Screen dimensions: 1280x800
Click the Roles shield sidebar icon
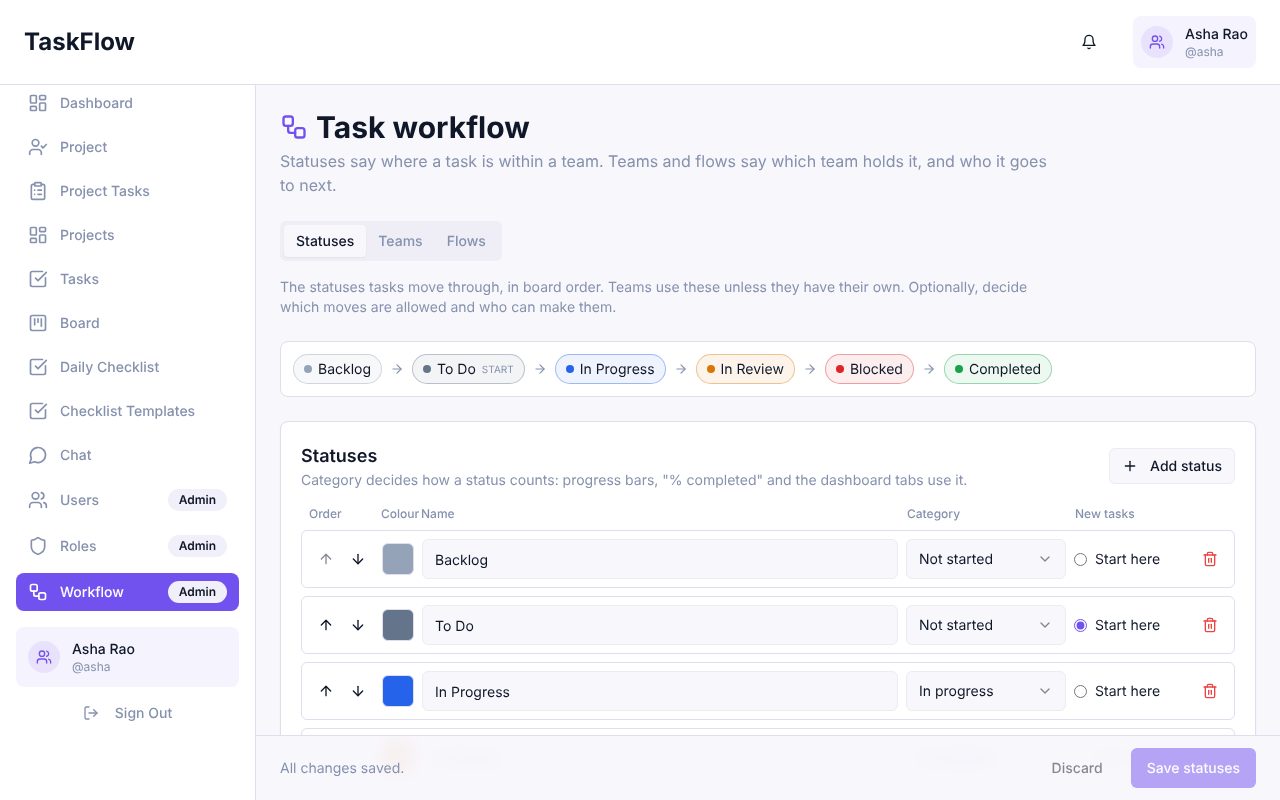(38, 546)
